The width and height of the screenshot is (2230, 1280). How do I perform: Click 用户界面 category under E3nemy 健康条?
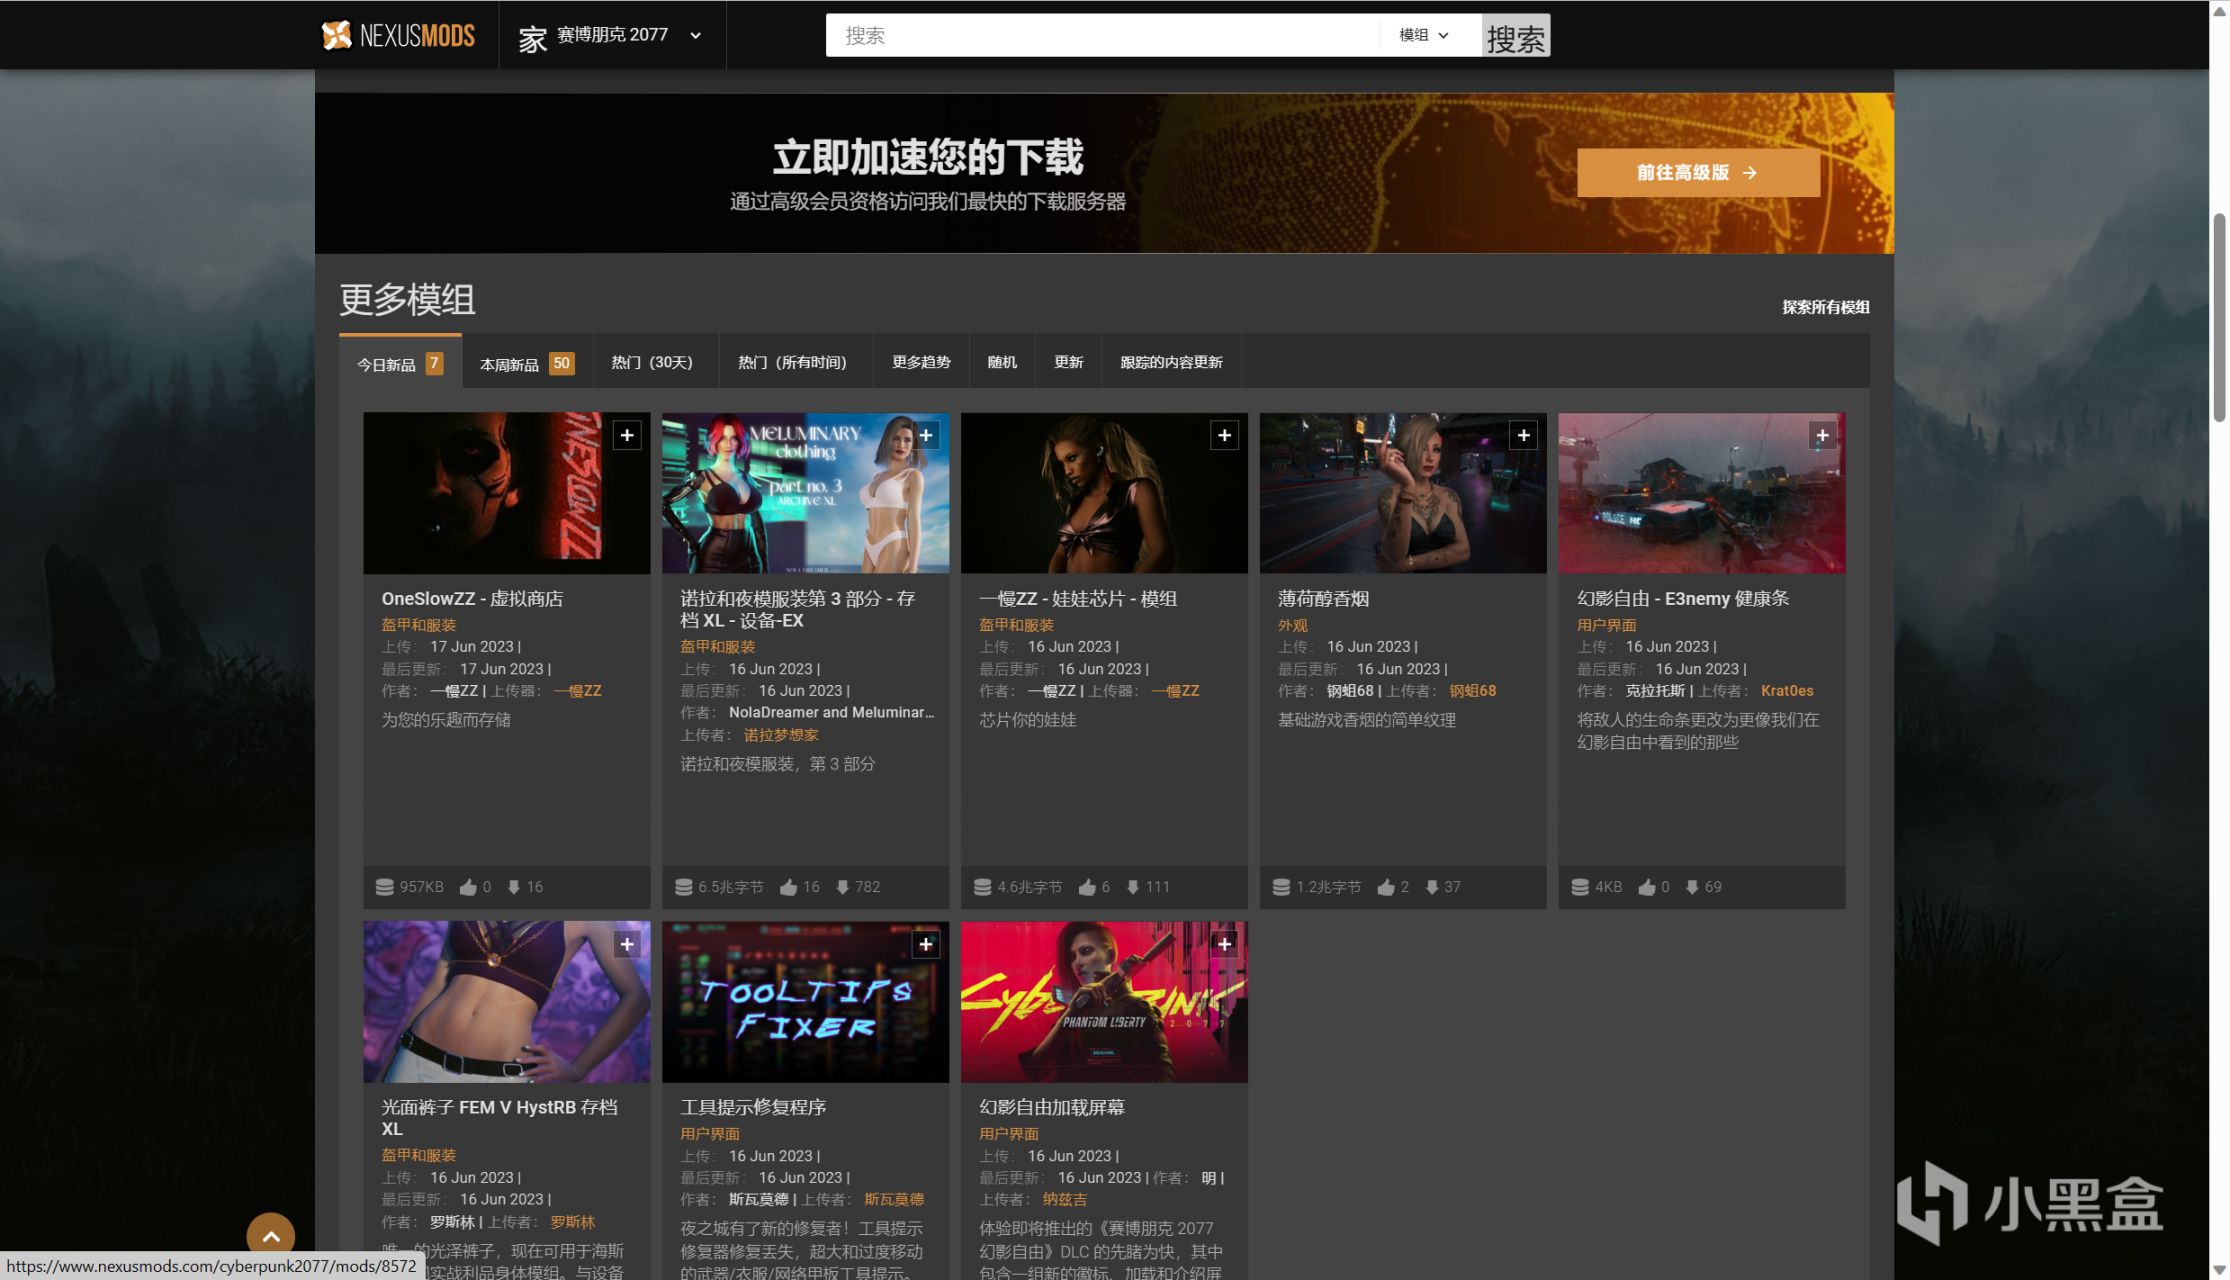pyautogui.click(x=1606, y=625)
